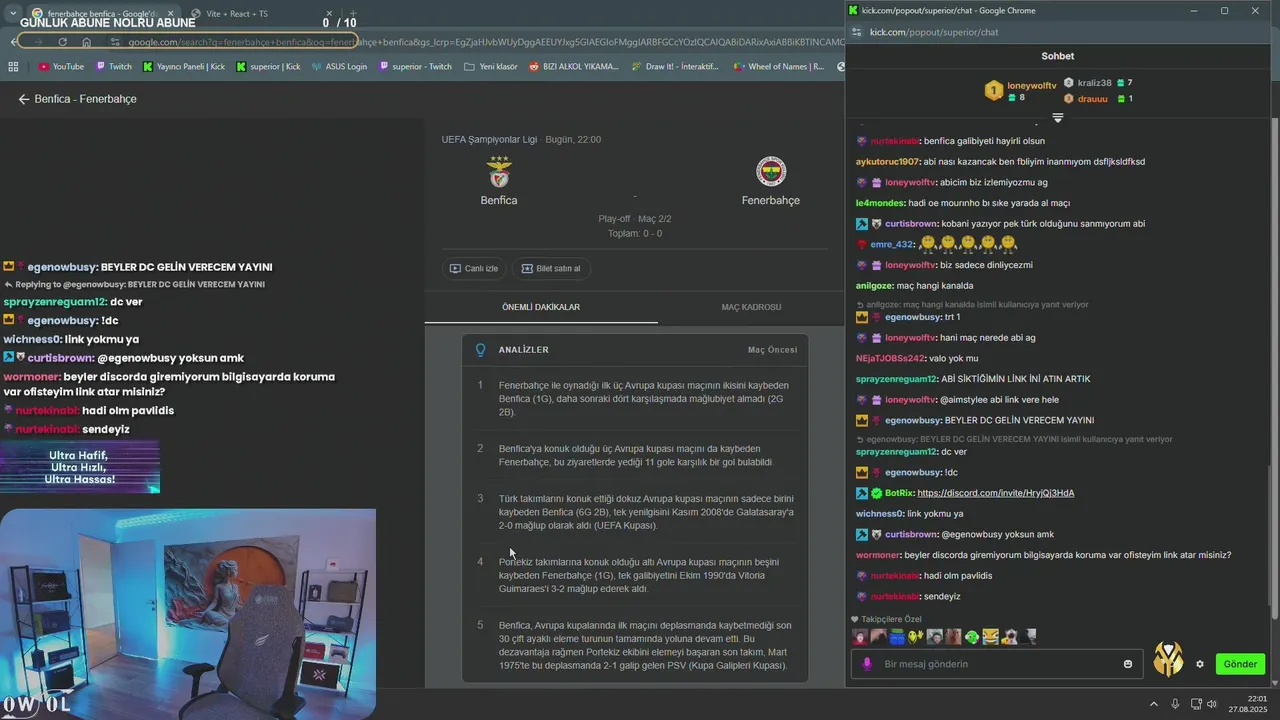Show hidden system tray icons
The height and width of the screenshot is (720, 1280).
click(x=1153, y=704)
